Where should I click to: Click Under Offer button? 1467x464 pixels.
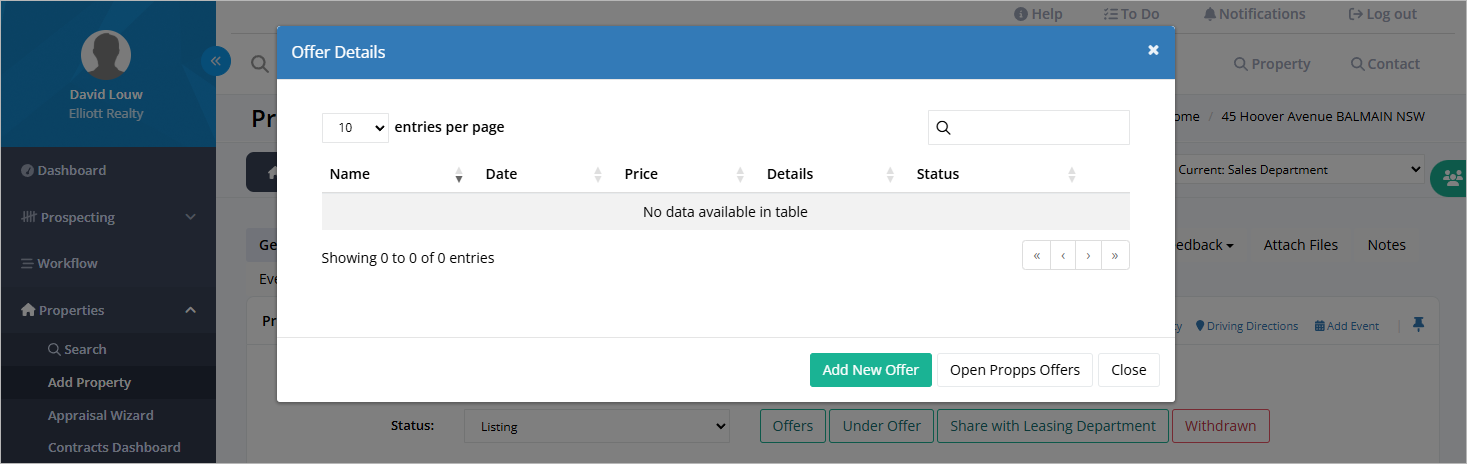[881, 426]
